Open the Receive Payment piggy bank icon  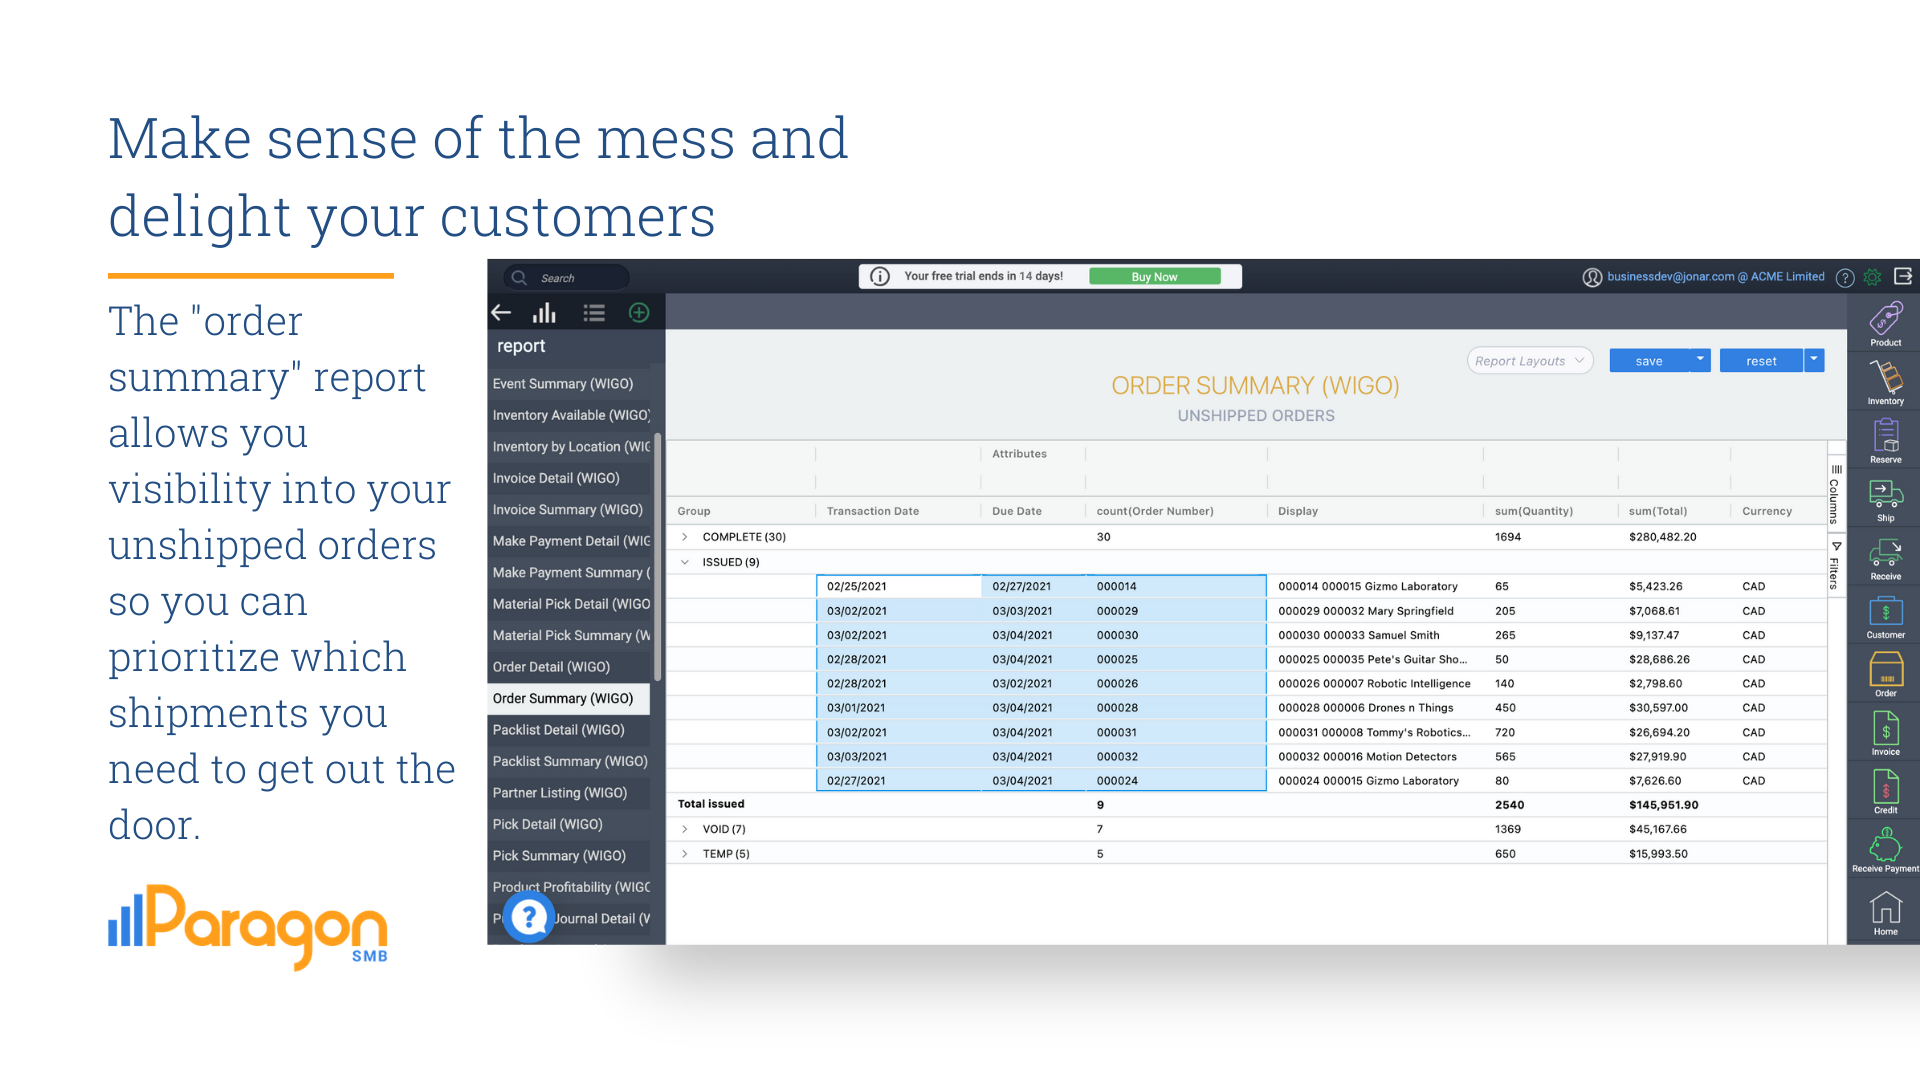click(x=1885, y=845)
